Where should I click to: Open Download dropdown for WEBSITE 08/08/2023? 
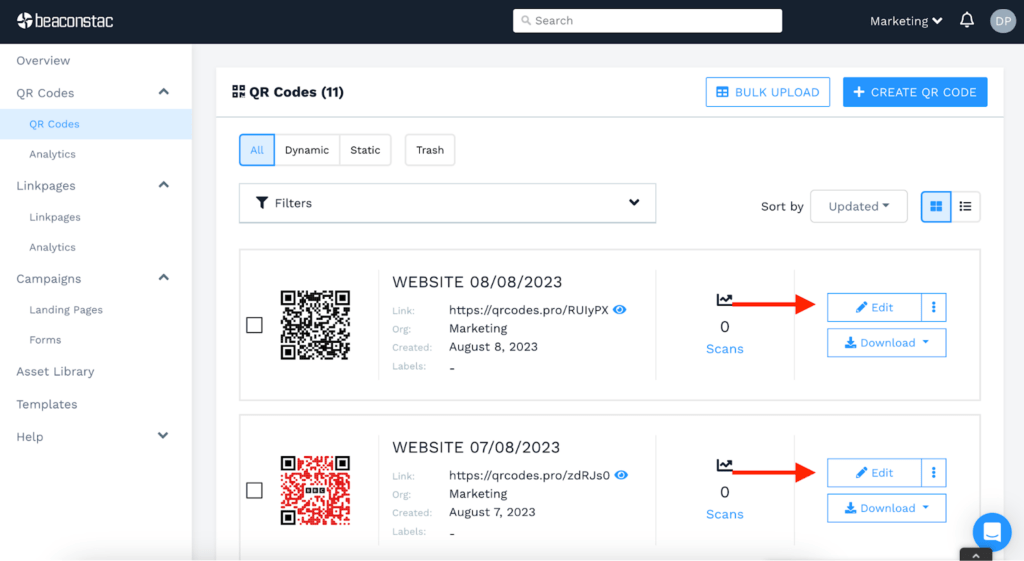point(886,342)
